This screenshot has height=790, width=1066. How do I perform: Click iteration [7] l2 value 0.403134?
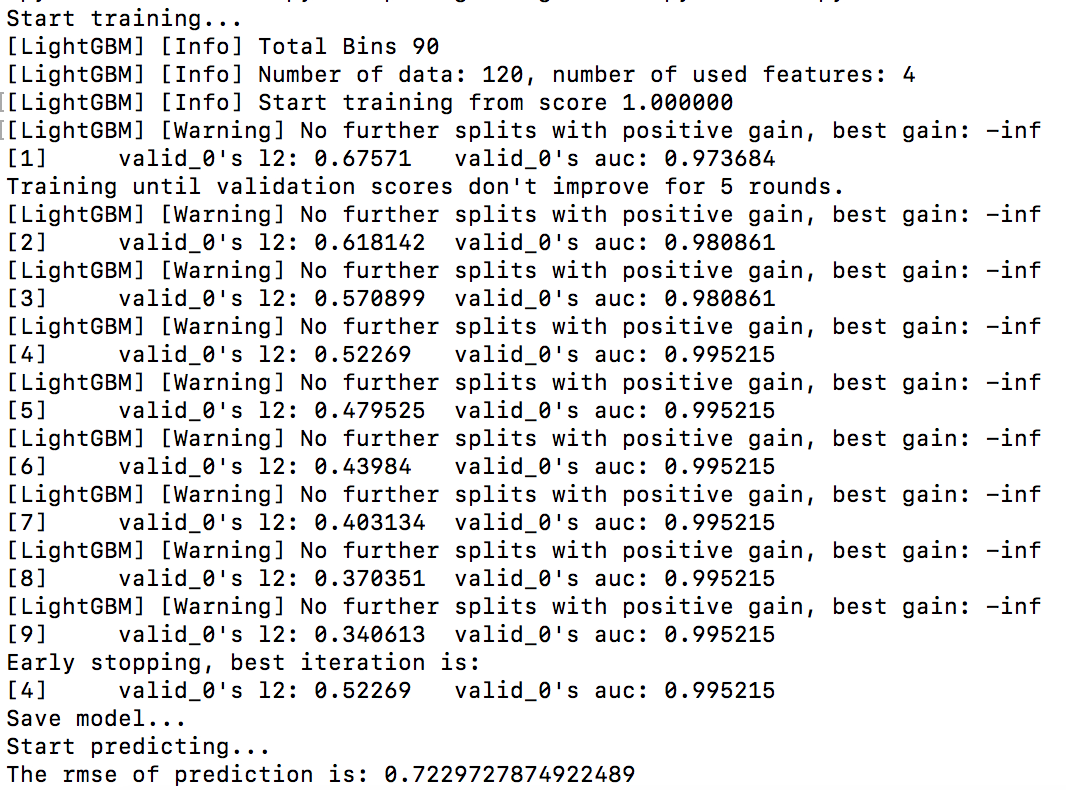point(369,522)
